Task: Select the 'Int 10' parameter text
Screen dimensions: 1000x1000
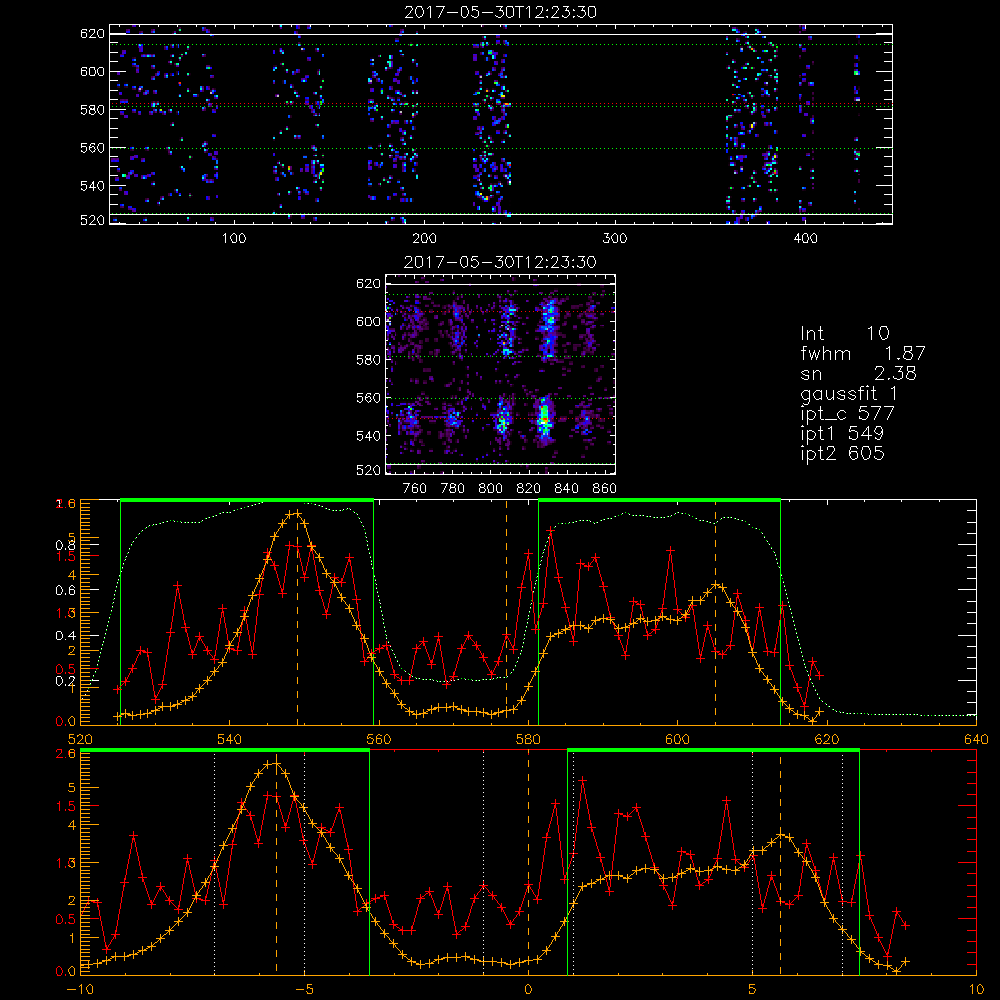Action: click(x=845, y=333)
